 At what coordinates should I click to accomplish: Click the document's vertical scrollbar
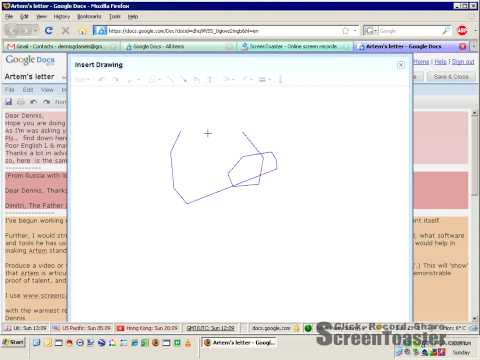[474, 215]
